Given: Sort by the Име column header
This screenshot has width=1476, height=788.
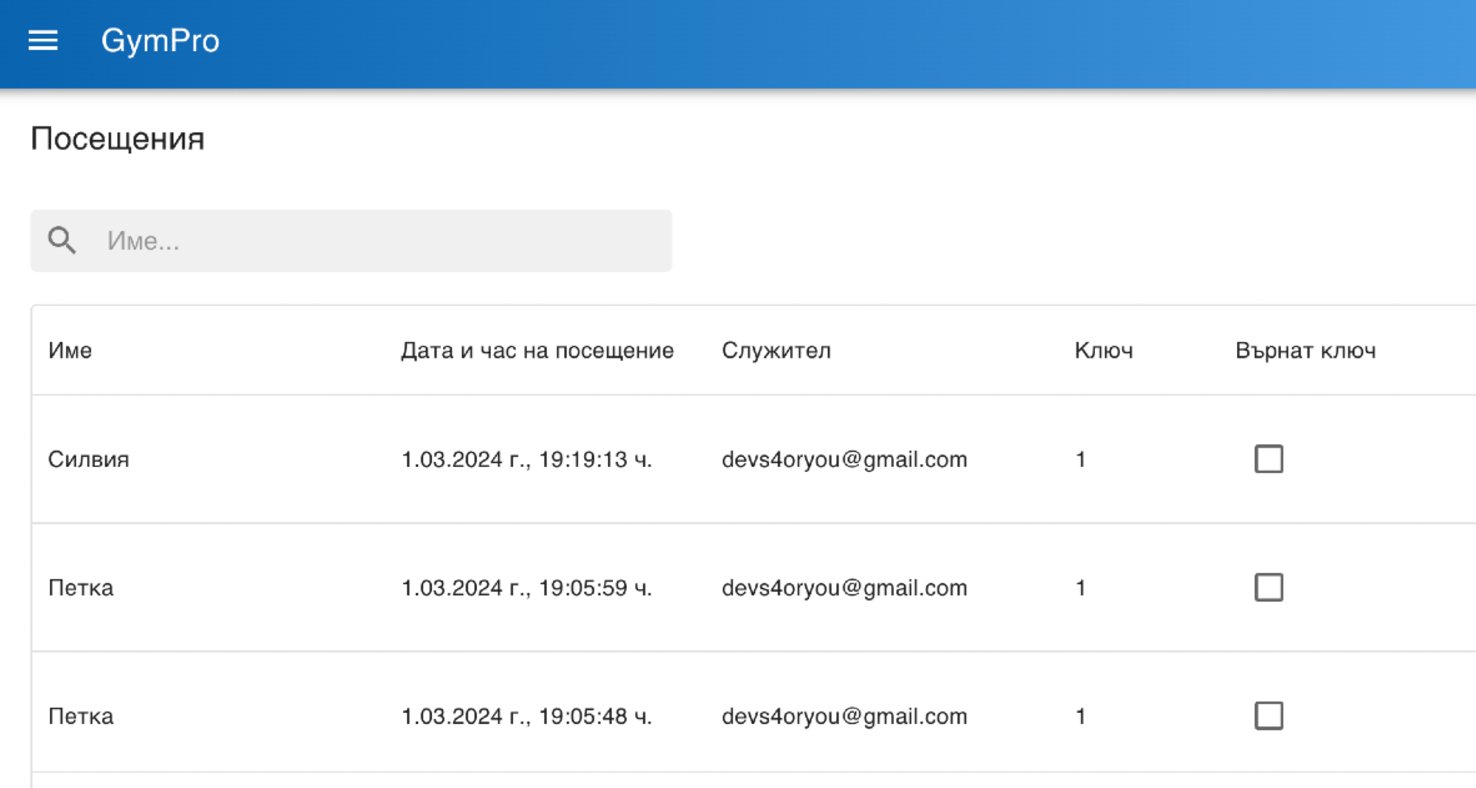Looking at the screenshot, I should click(x=70, y=351).
